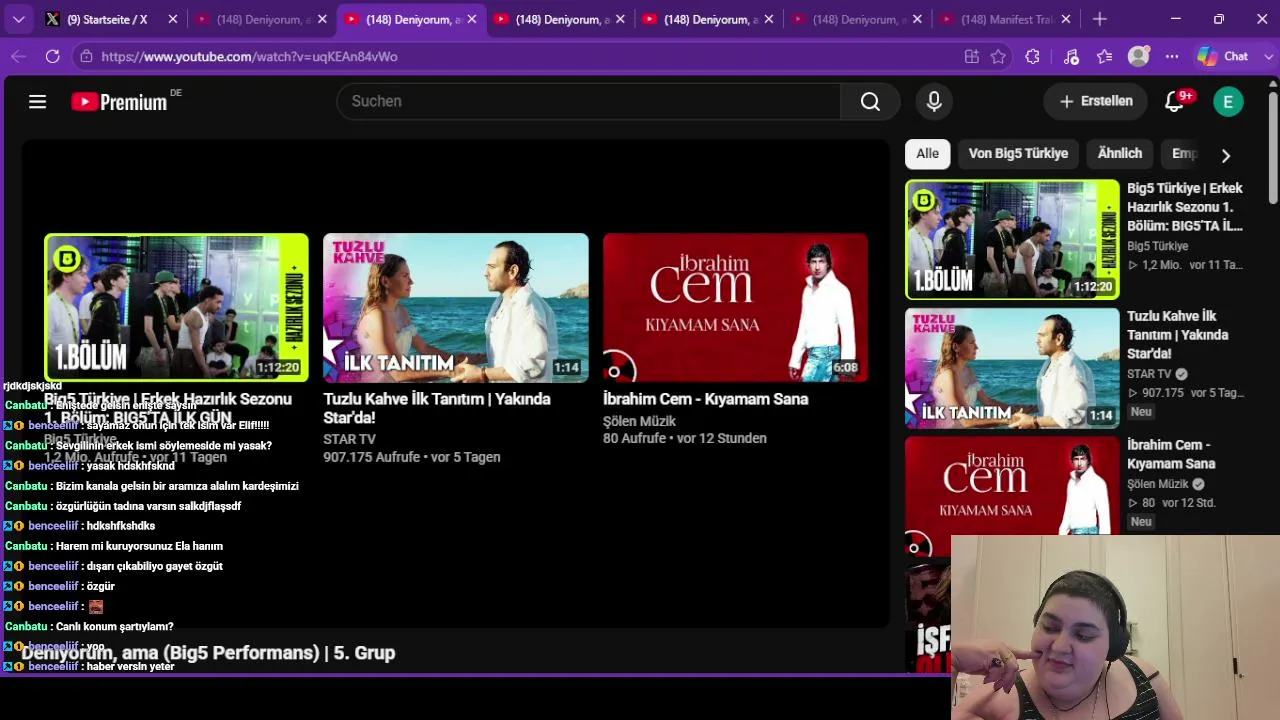Go back with the browser back arrow
The width and height of the screenshot is (1280, 720).
pyautogui.click(x=18, y=57)
